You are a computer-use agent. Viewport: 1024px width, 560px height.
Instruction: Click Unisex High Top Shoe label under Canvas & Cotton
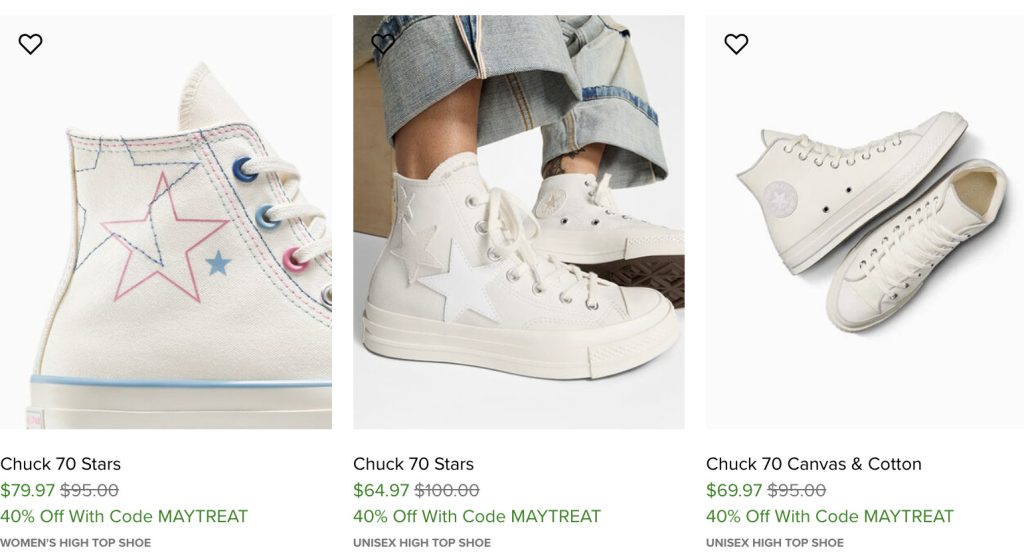tap(775, 543)
